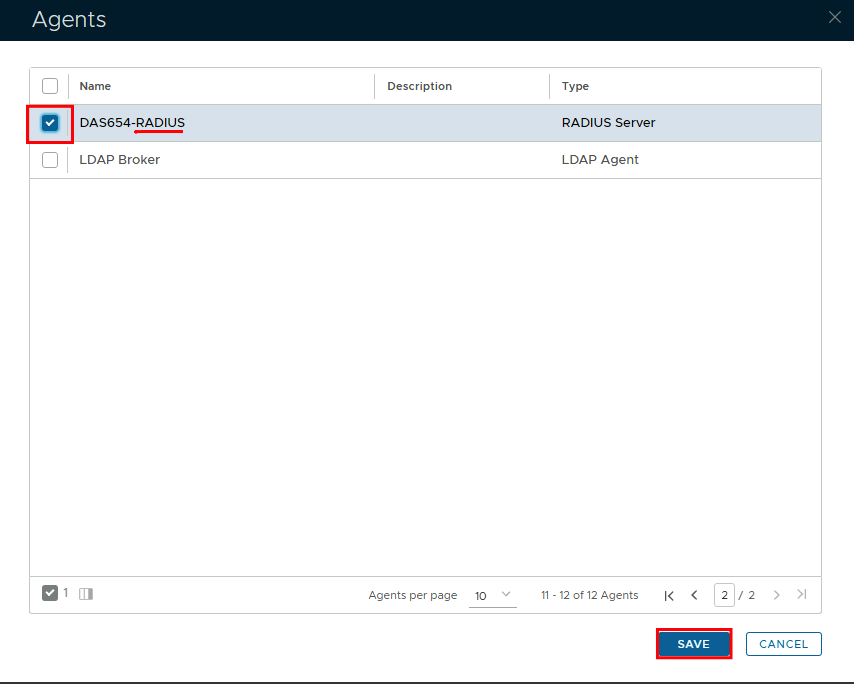Click the LDAP Broker row name

(x=119, y=160)
